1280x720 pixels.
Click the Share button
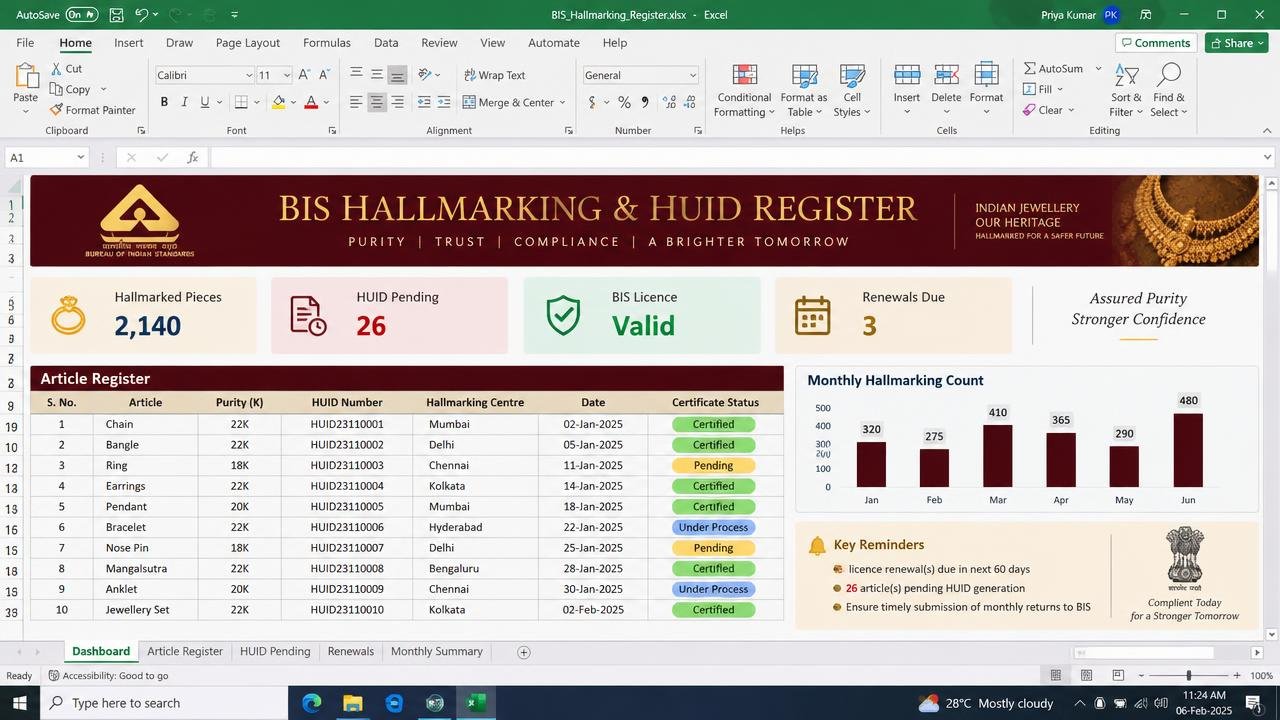coord(1237,43)
